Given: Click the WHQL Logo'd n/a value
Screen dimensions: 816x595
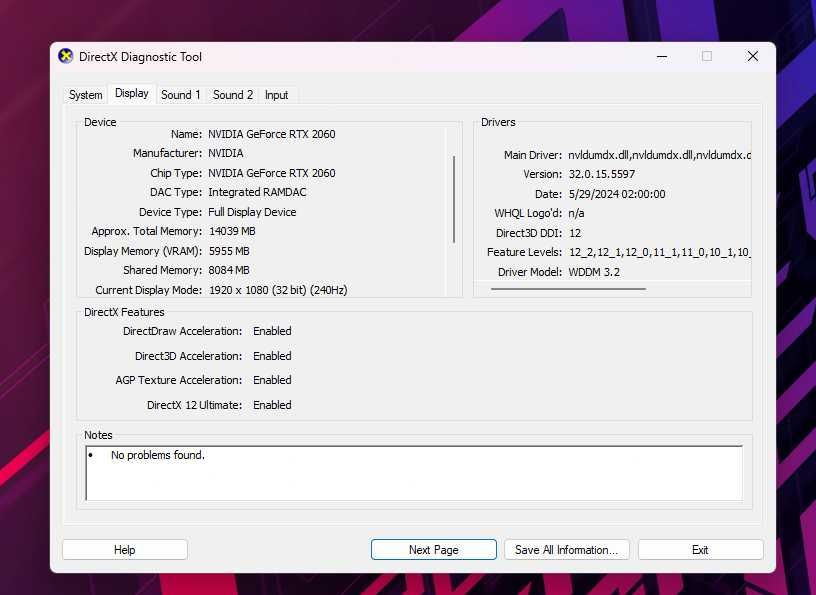Looking at the screenshot, I should [576, 213].
